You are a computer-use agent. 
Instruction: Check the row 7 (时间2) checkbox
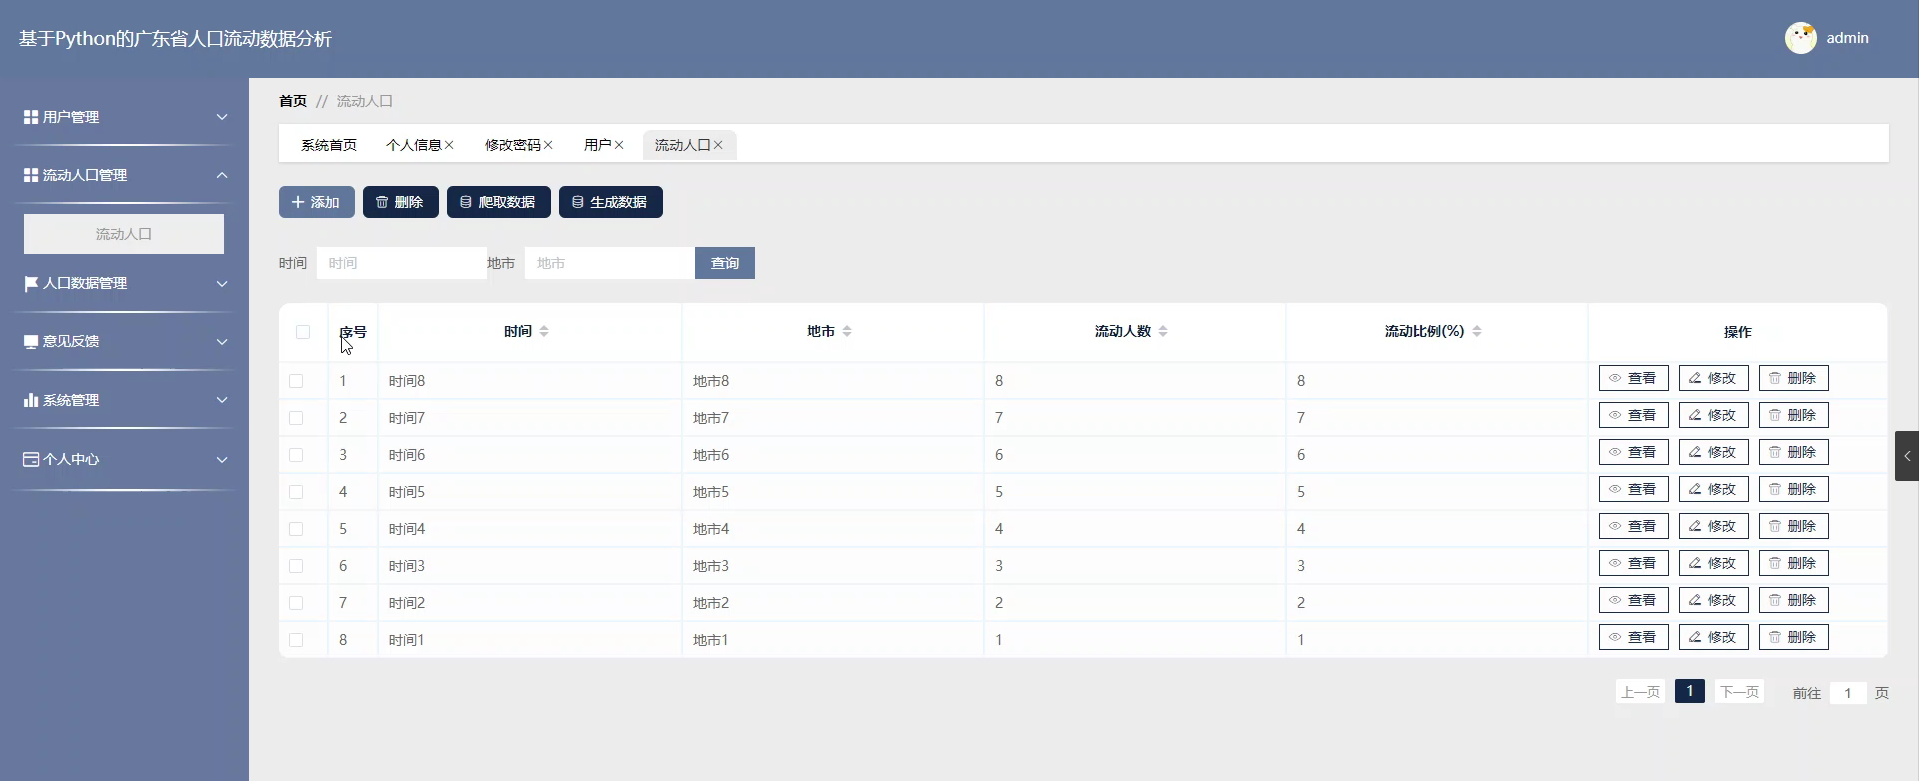pos(296,603)
